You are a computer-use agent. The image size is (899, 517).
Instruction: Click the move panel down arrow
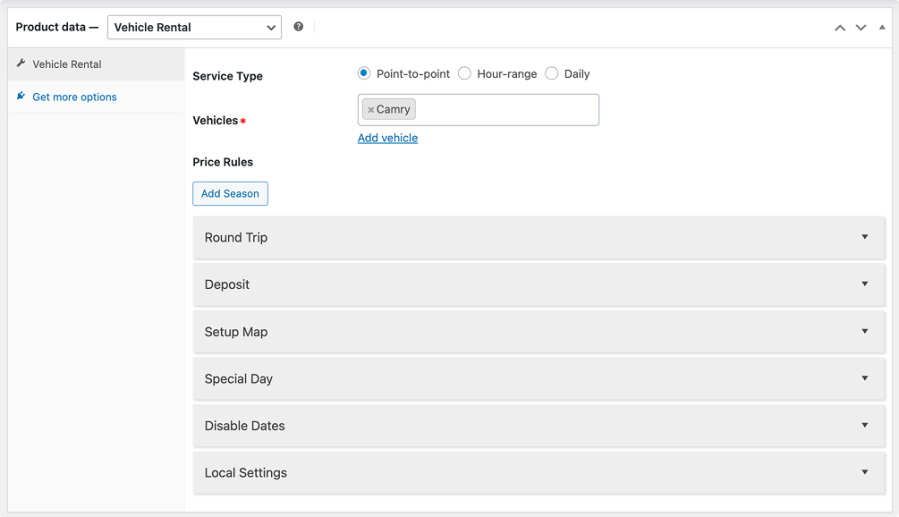(x=860, y=28)
